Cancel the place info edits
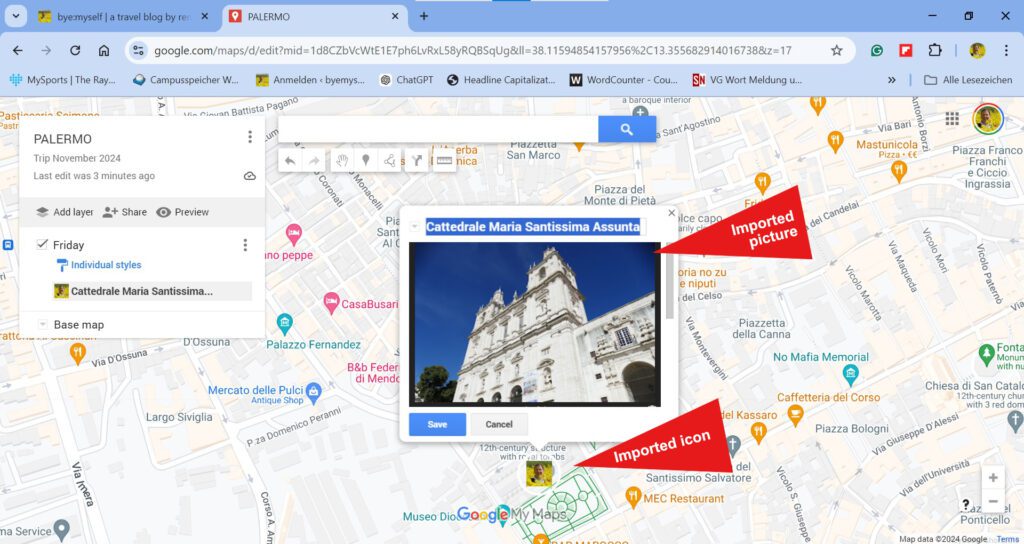Viewport: 1024px width, 544px height. [x=499, y=424]
